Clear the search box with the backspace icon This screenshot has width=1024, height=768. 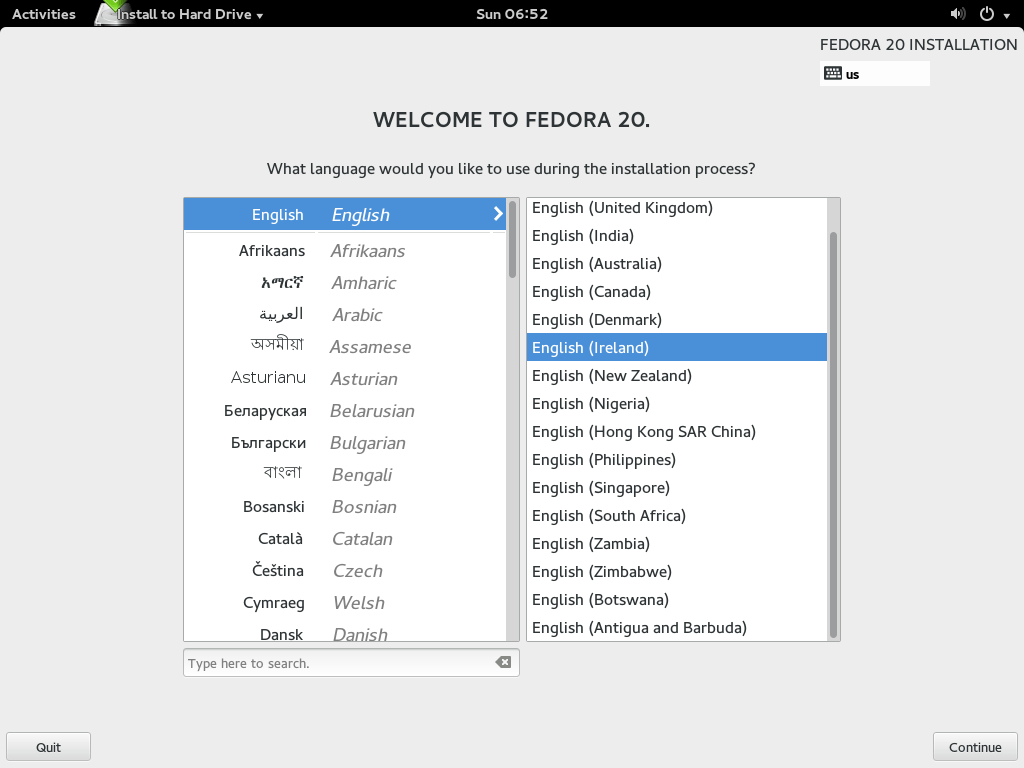pyautogui.click(x=503, y=662)
